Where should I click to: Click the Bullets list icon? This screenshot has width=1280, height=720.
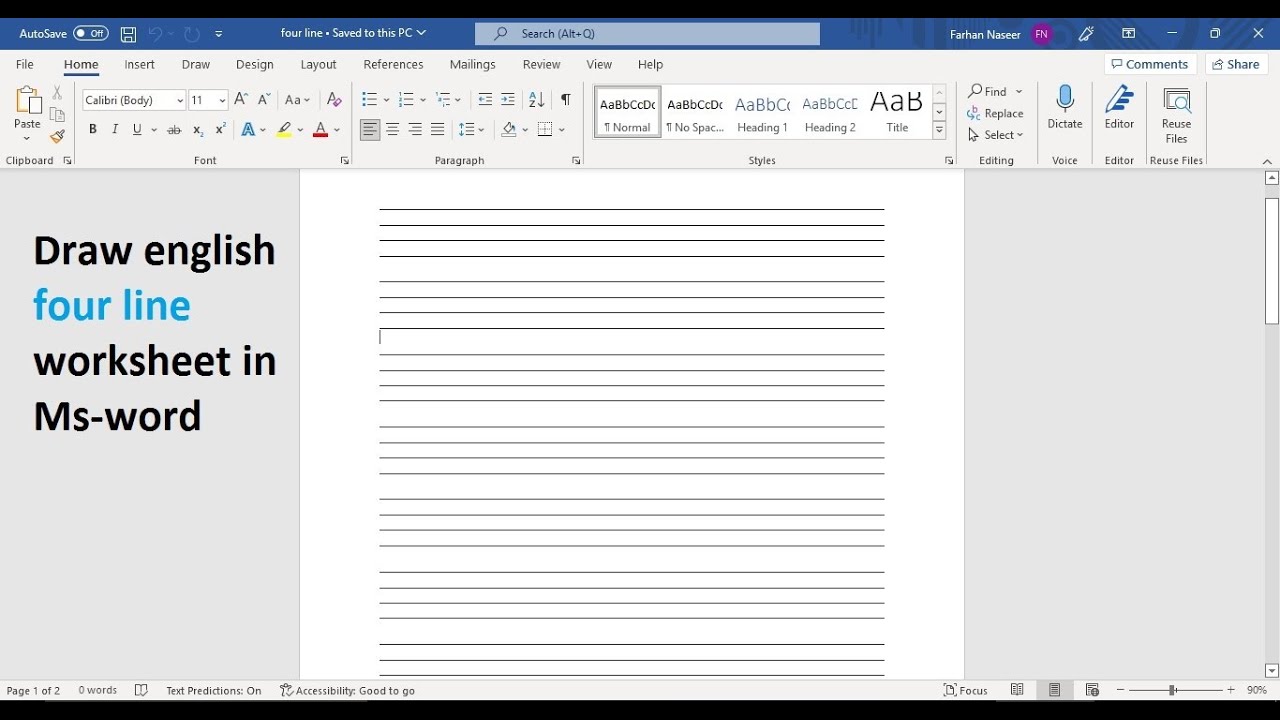click(369, 100)
